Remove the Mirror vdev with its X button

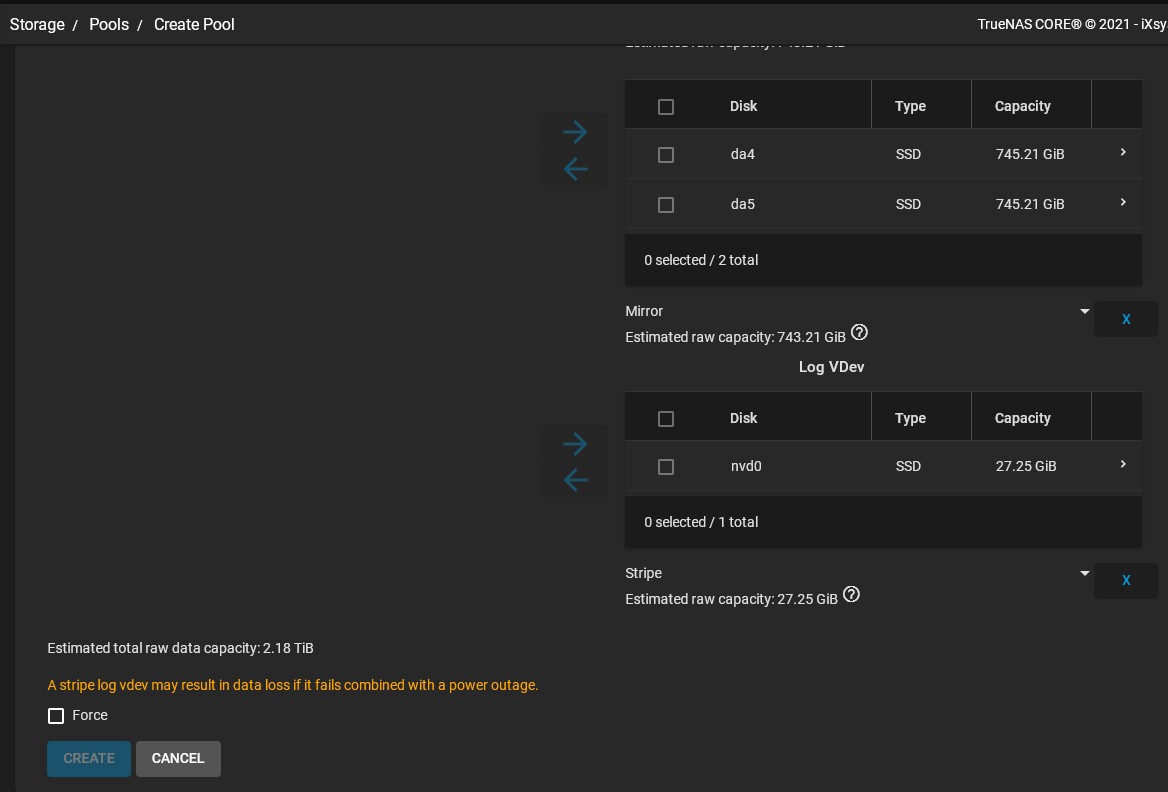(x=1126, y=319)
